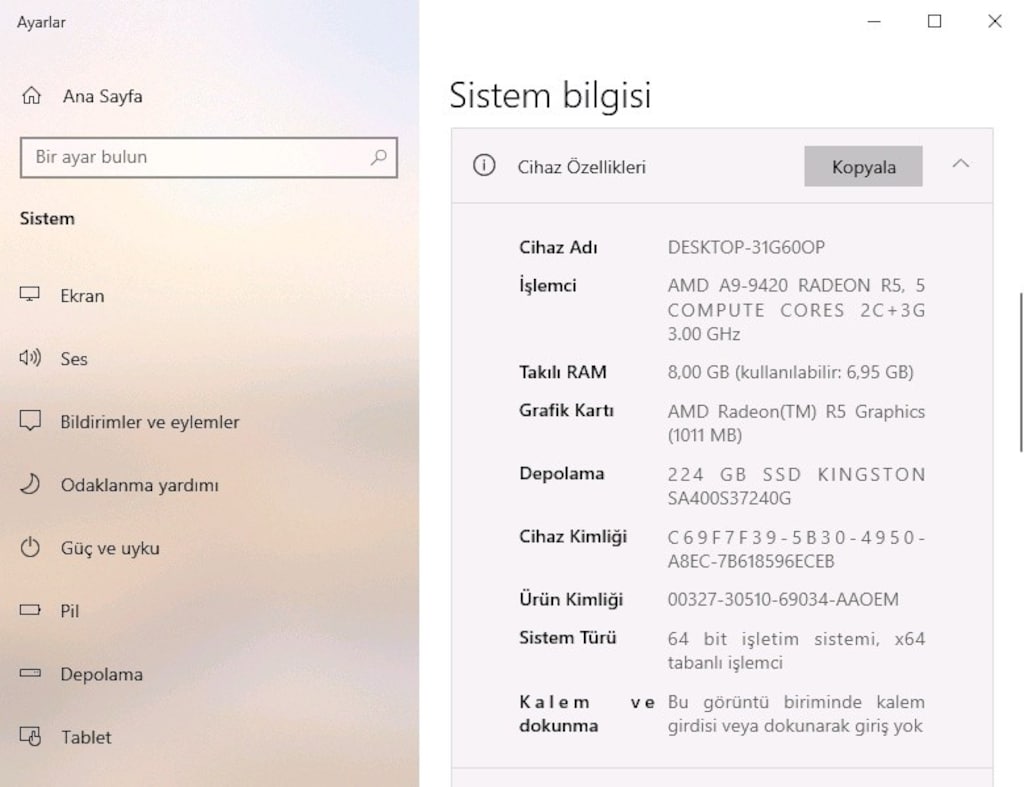The height and width of the screenshot is (787, 1024).
Task: Focus the 'Bir ayar bulun' search box
Action: [x=208, y=157]
